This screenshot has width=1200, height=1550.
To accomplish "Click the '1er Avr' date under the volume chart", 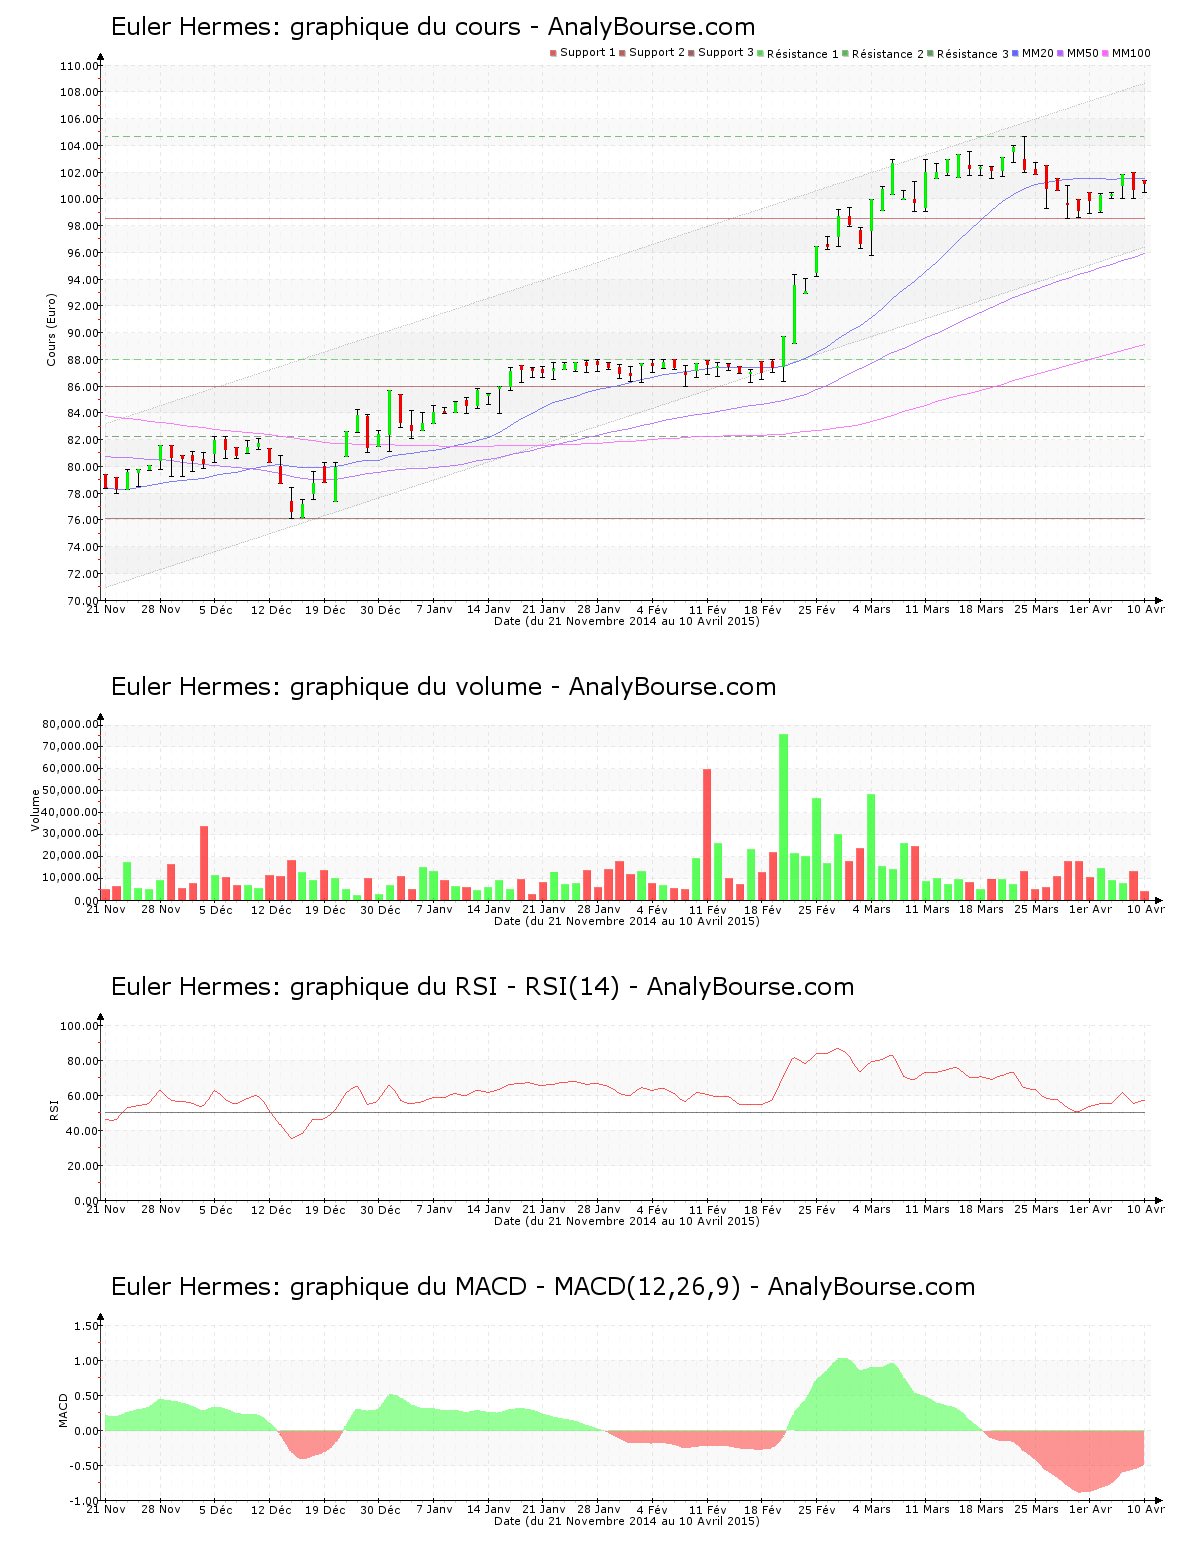I will point(1090,909).
